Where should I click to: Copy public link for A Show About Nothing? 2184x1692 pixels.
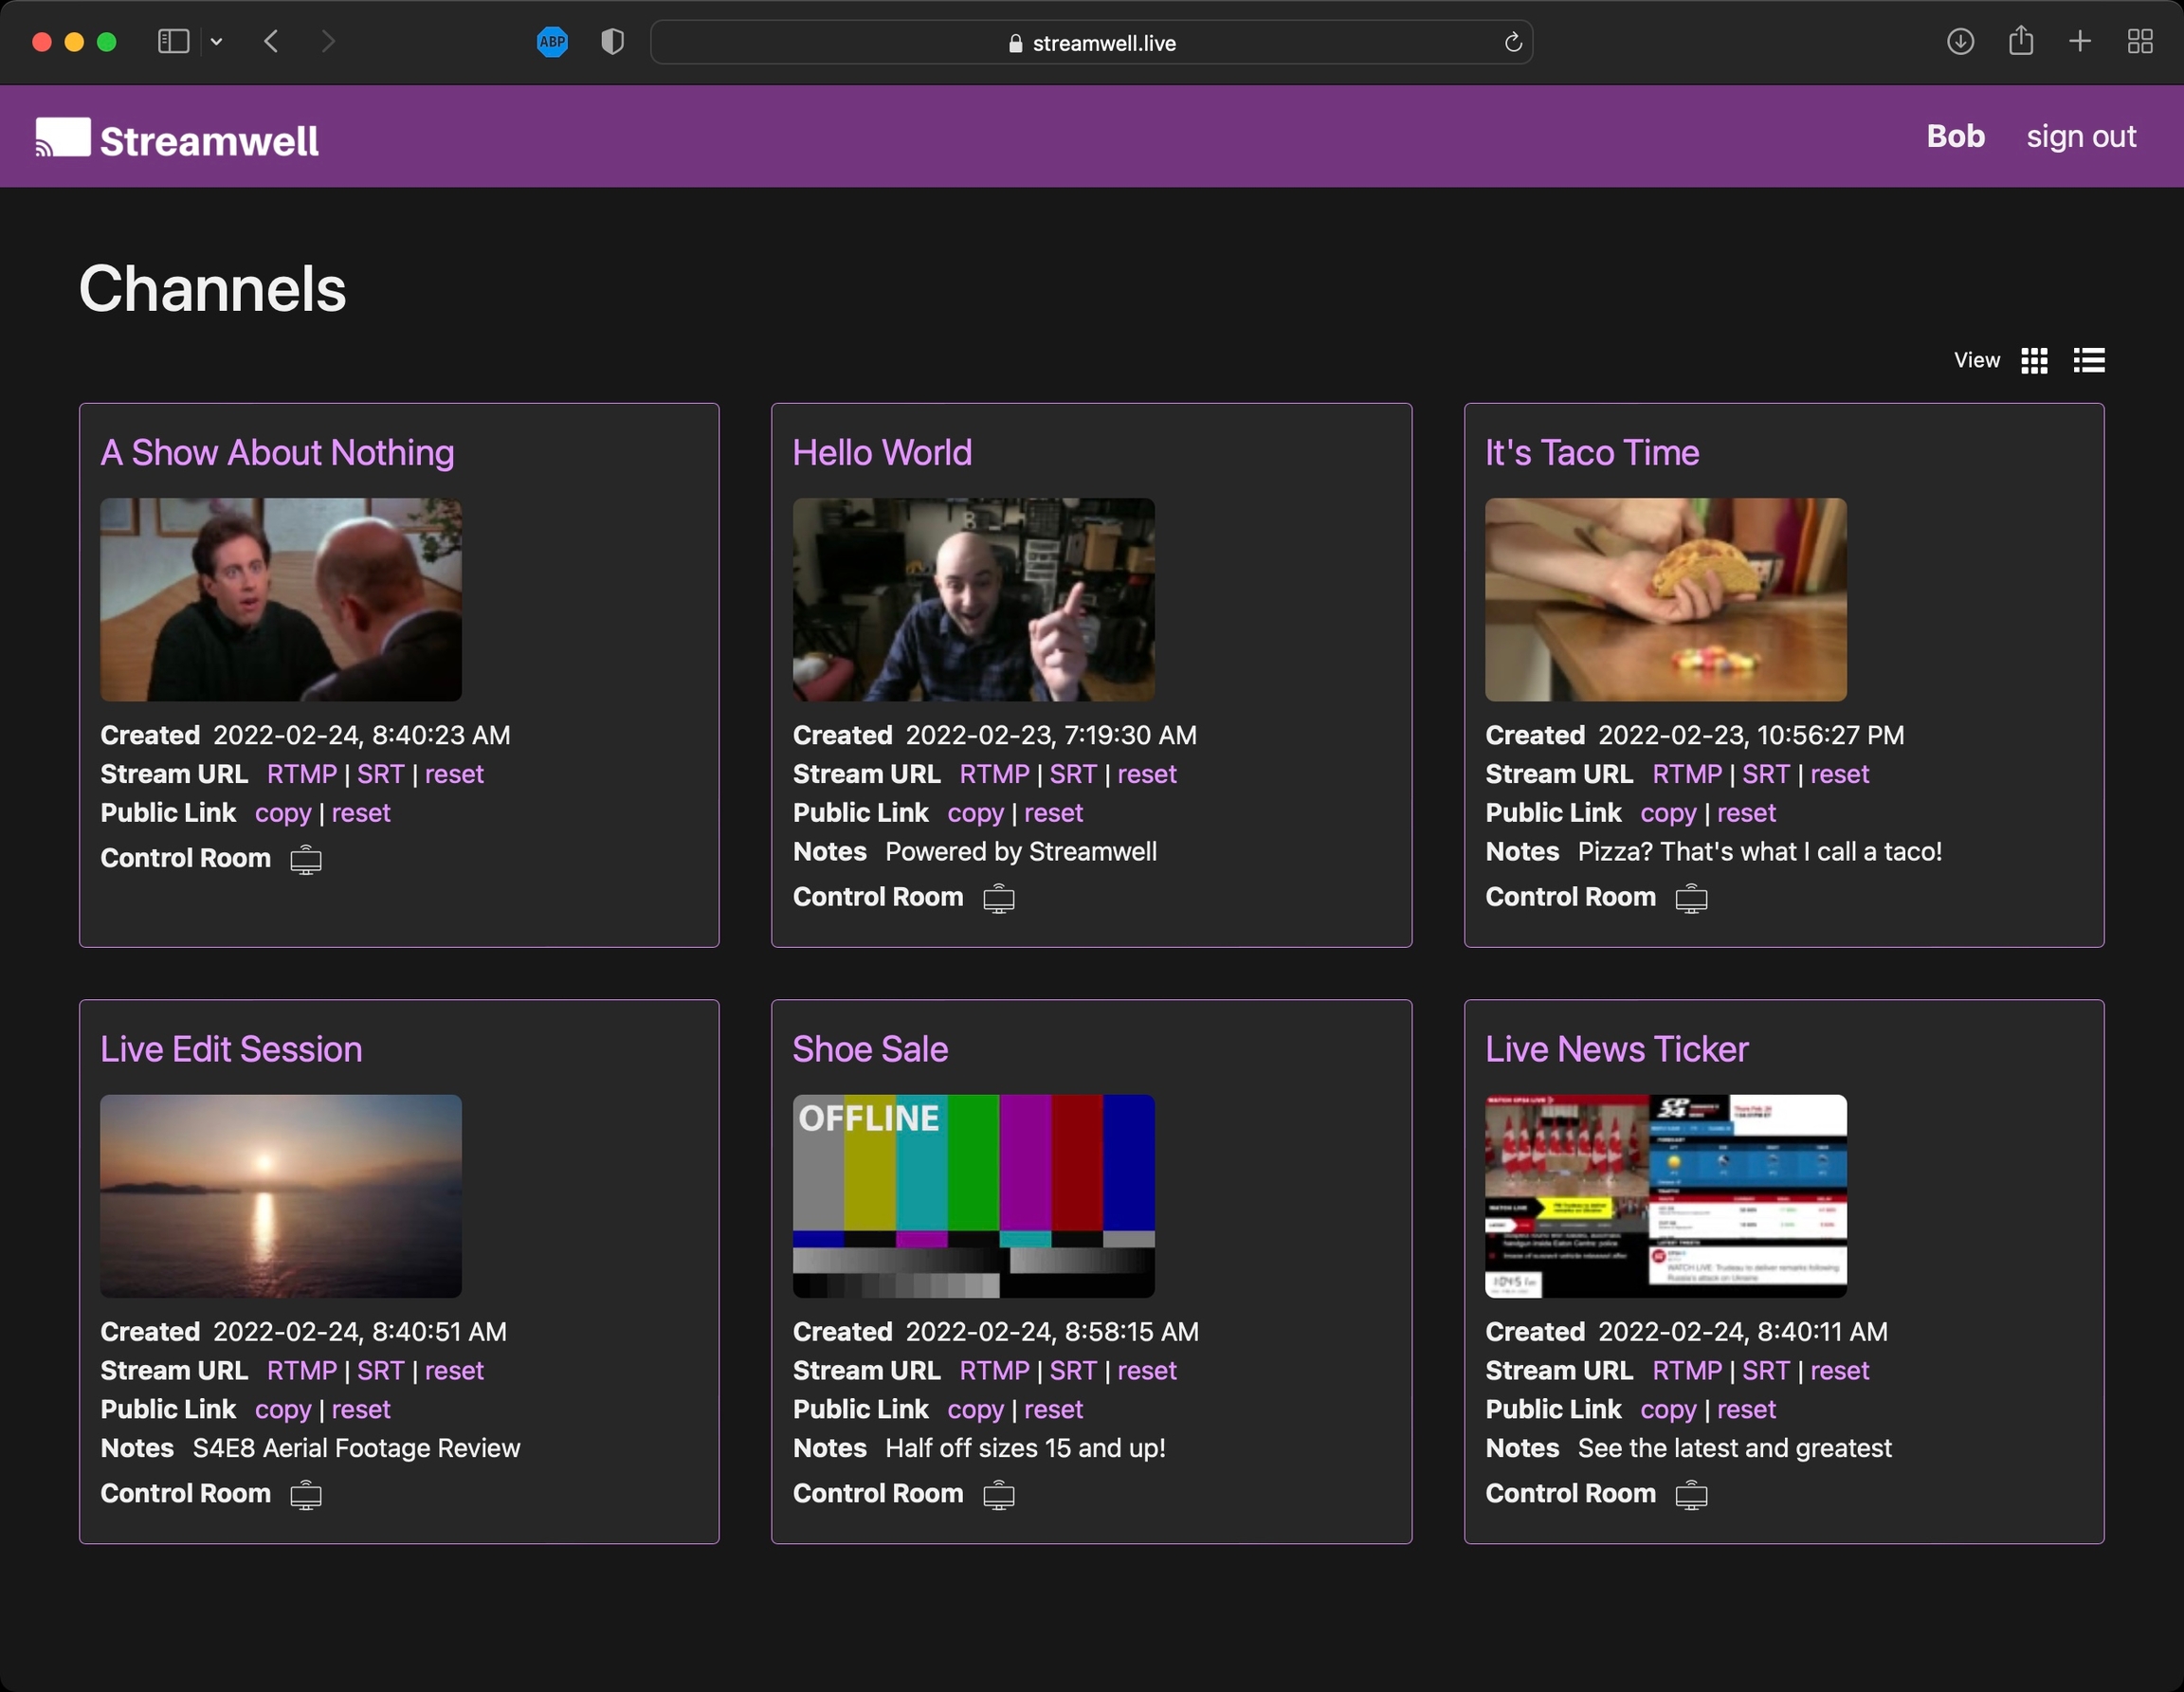[283, 813]
